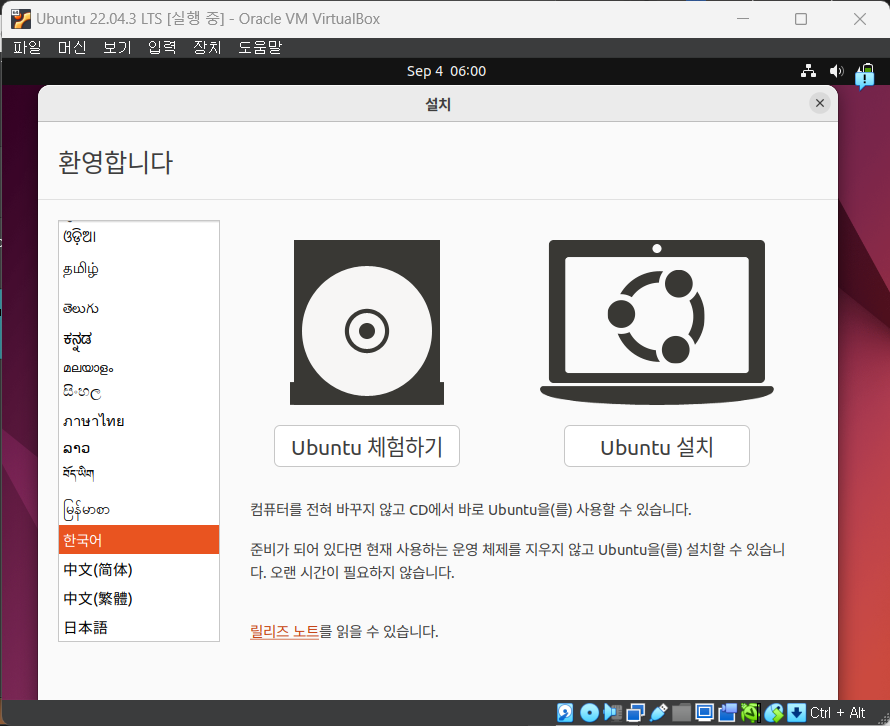Screen dimensions: 890x726
Task: Click the shared folders icon in VirtualBox status bar
Action: pyautogui.click(x=681, y=712)
